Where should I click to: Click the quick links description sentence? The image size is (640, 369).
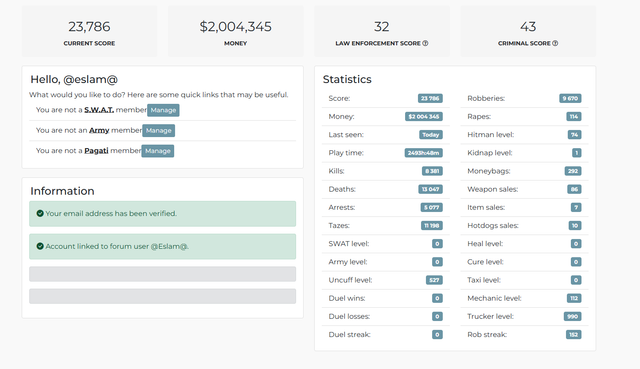coord(158,95)
